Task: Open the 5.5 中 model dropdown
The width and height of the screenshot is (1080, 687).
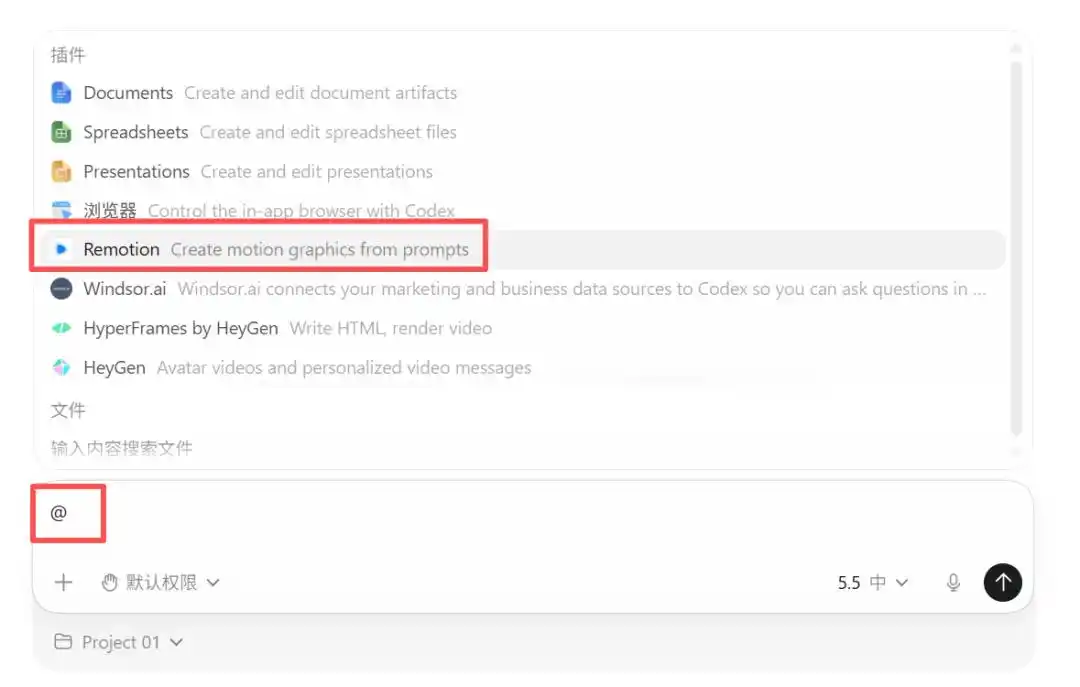Action: [x=873, y=583]
